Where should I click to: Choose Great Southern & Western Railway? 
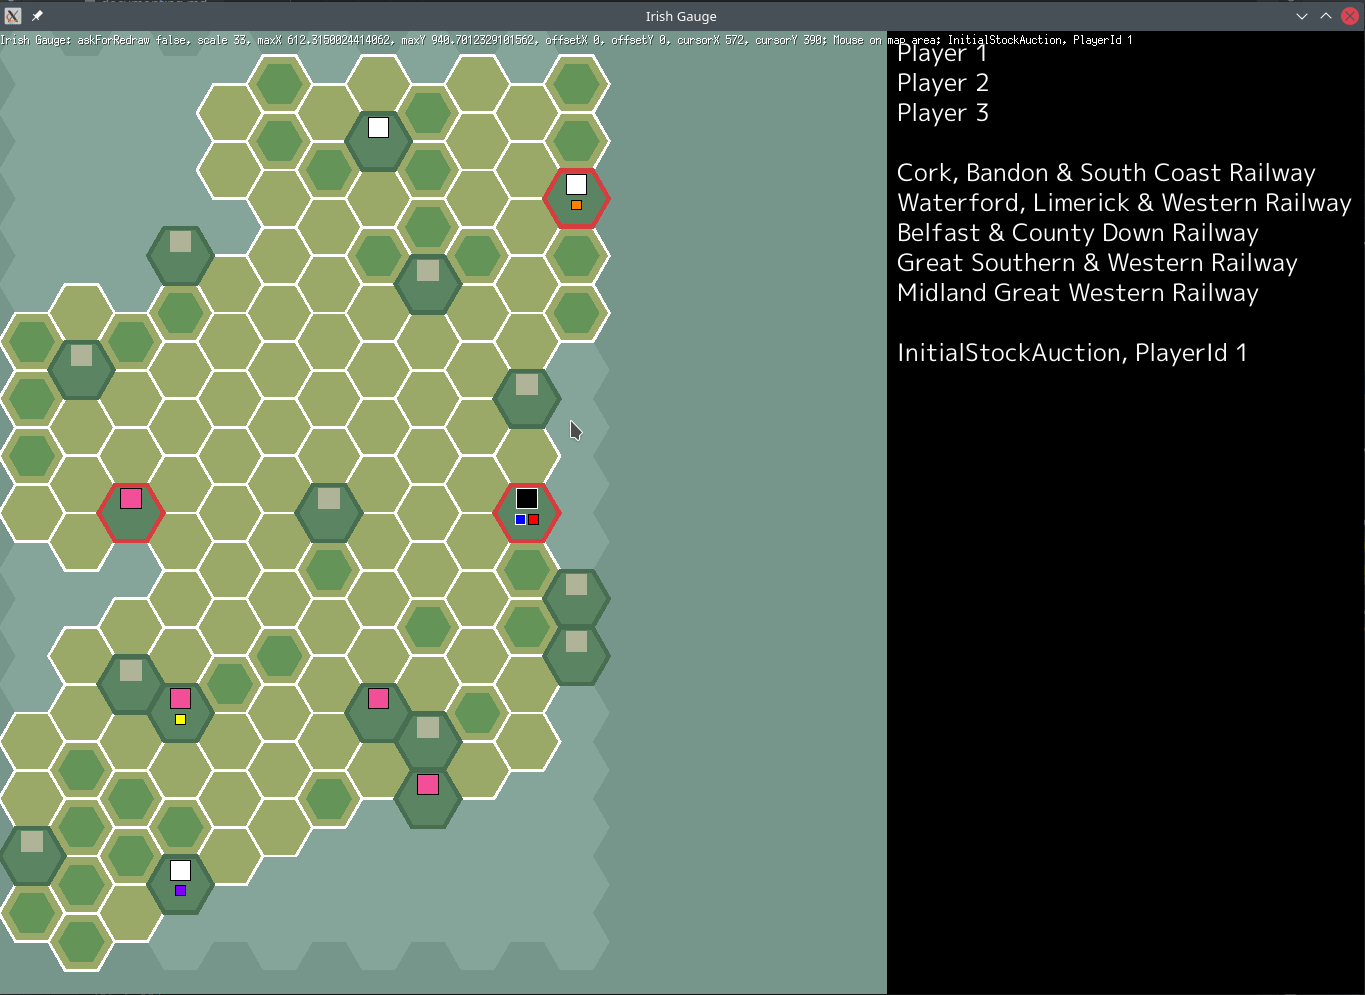[1097, 263]
